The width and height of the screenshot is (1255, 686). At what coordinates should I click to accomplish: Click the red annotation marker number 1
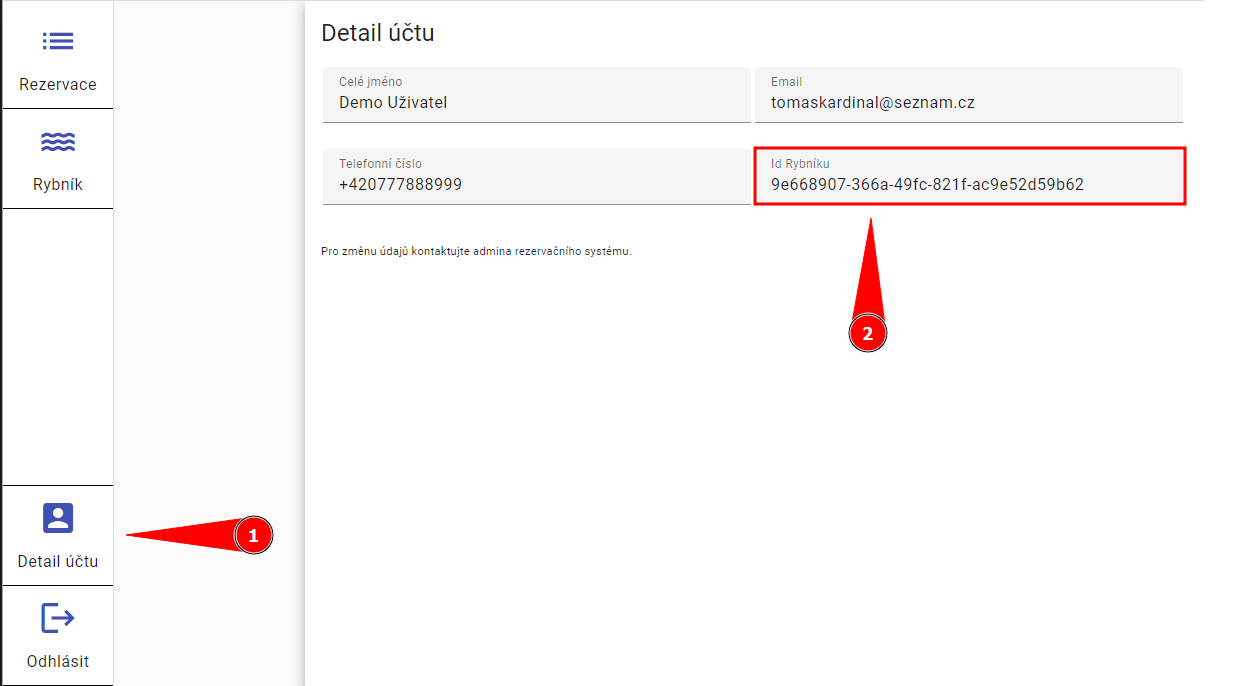tap(253, 536)
